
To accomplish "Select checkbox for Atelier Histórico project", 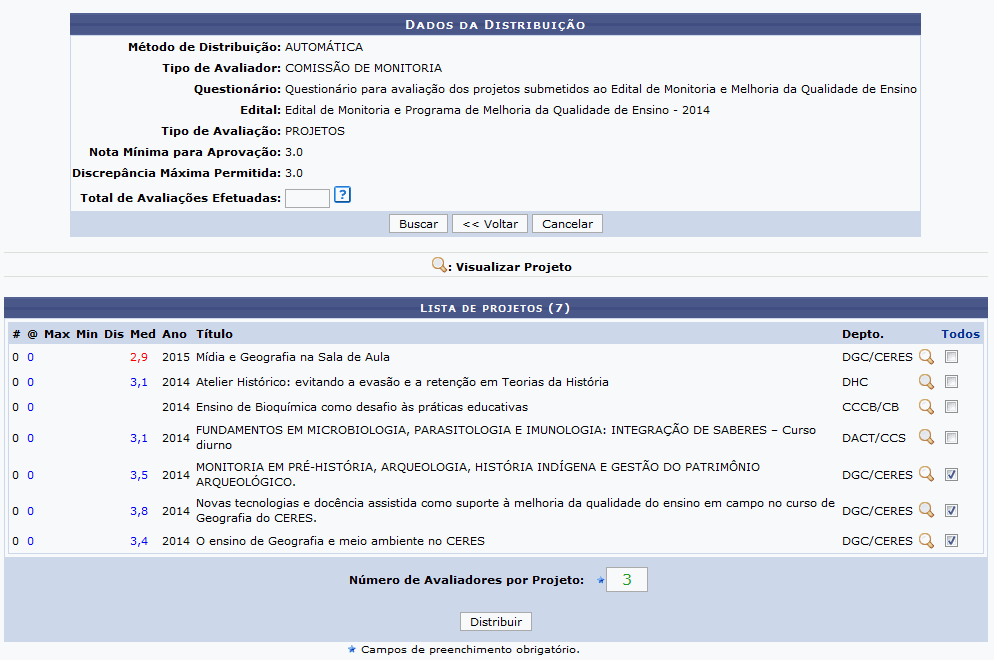I will [x=951, y=382].
